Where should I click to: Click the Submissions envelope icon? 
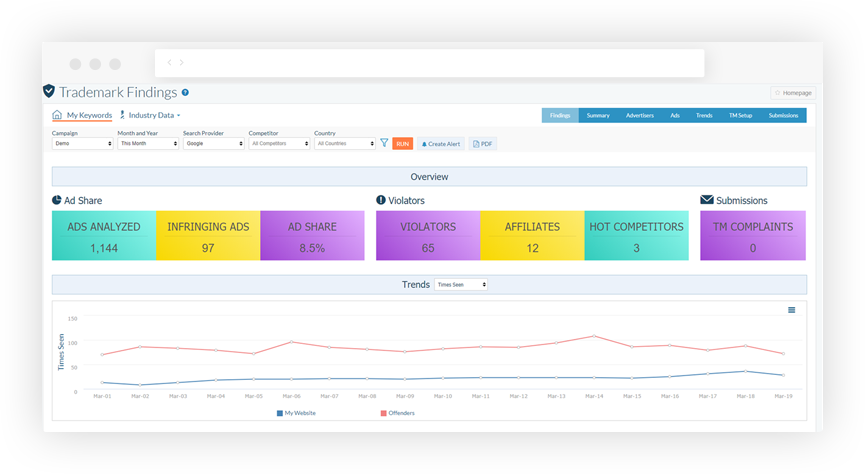(707, 200)
